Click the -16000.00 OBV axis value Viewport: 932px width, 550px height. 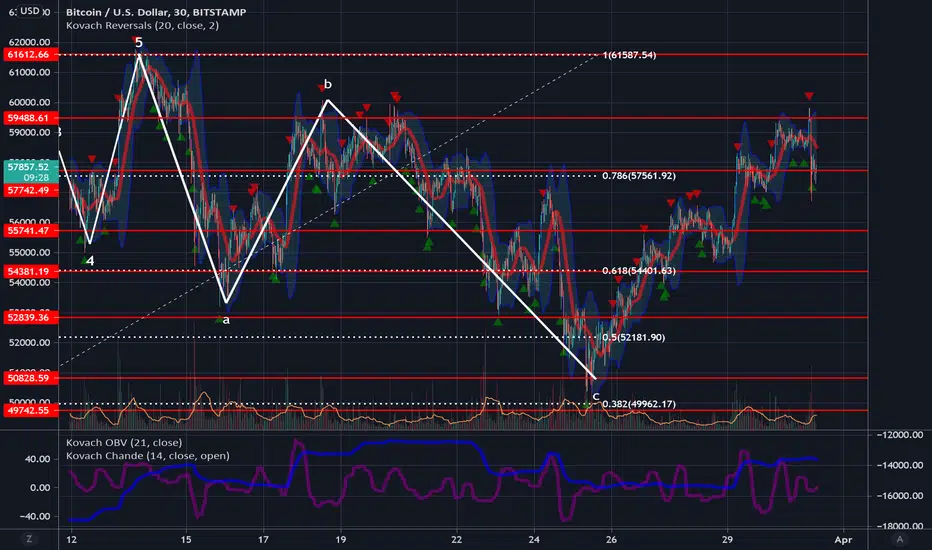(x=900, y=496)
